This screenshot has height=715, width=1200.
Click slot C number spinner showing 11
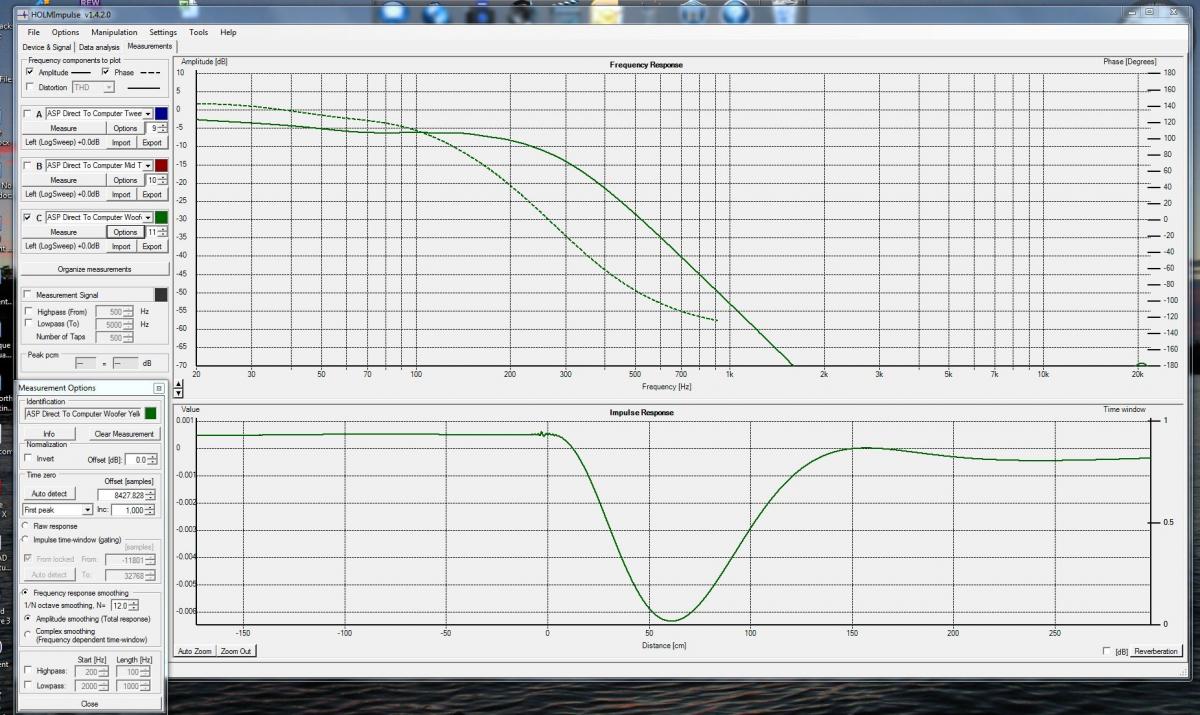point(155,232)
